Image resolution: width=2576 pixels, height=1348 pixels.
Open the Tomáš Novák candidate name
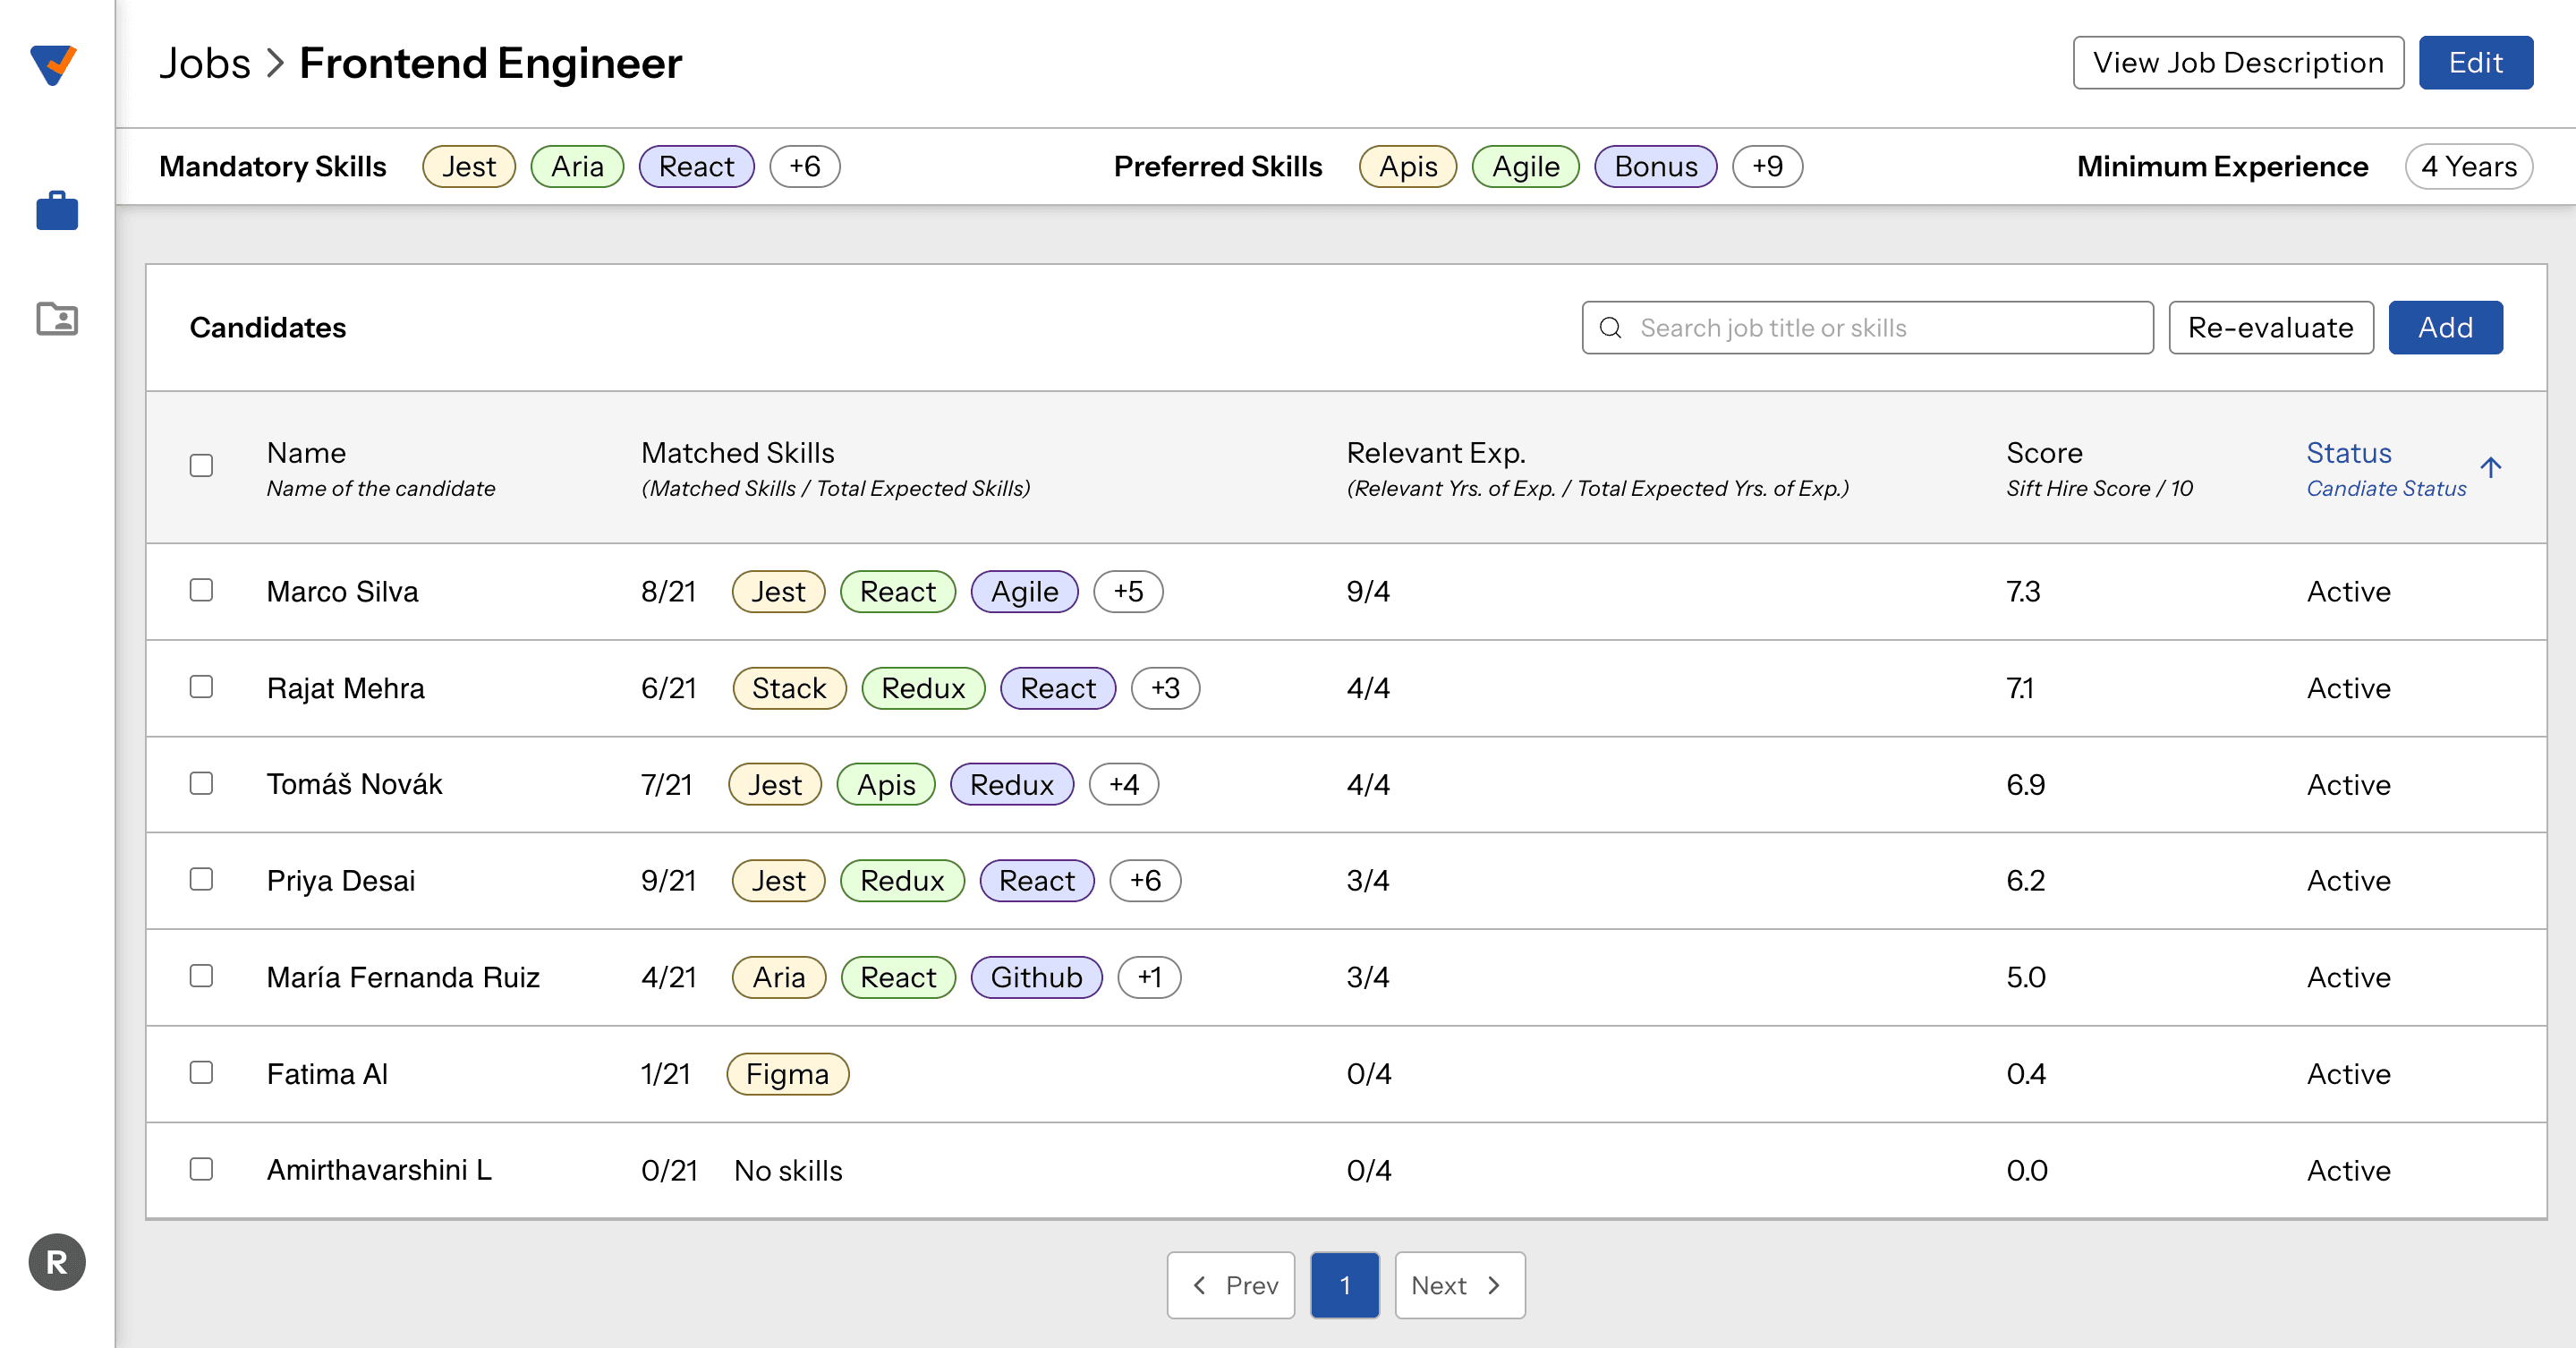[354, 784]
